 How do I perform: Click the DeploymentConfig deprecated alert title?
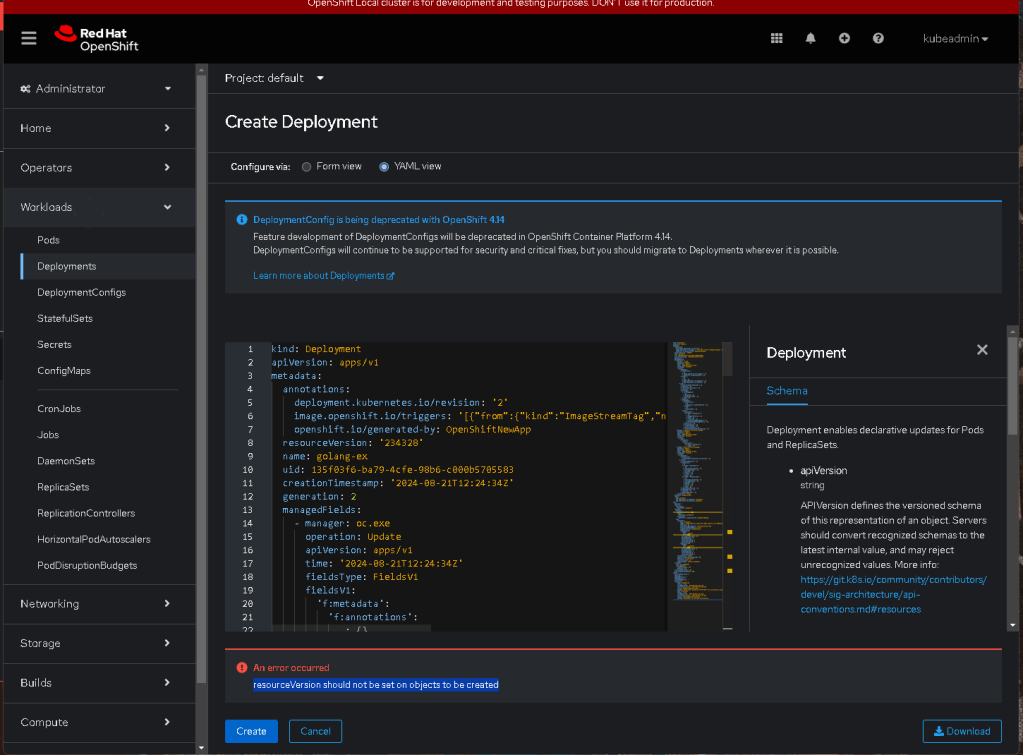tap(378, 220)
